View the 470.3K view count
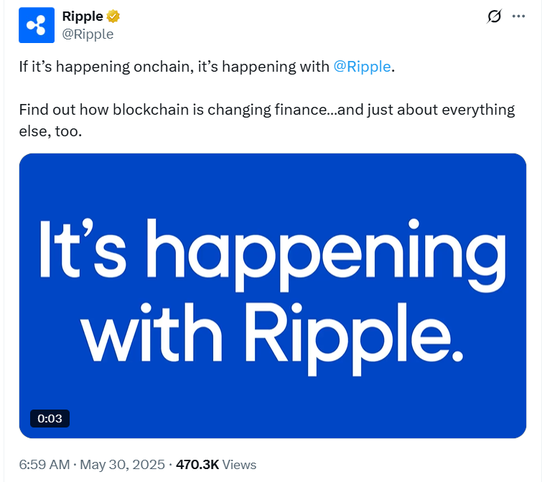542x482 pixels. click(197, 464)
